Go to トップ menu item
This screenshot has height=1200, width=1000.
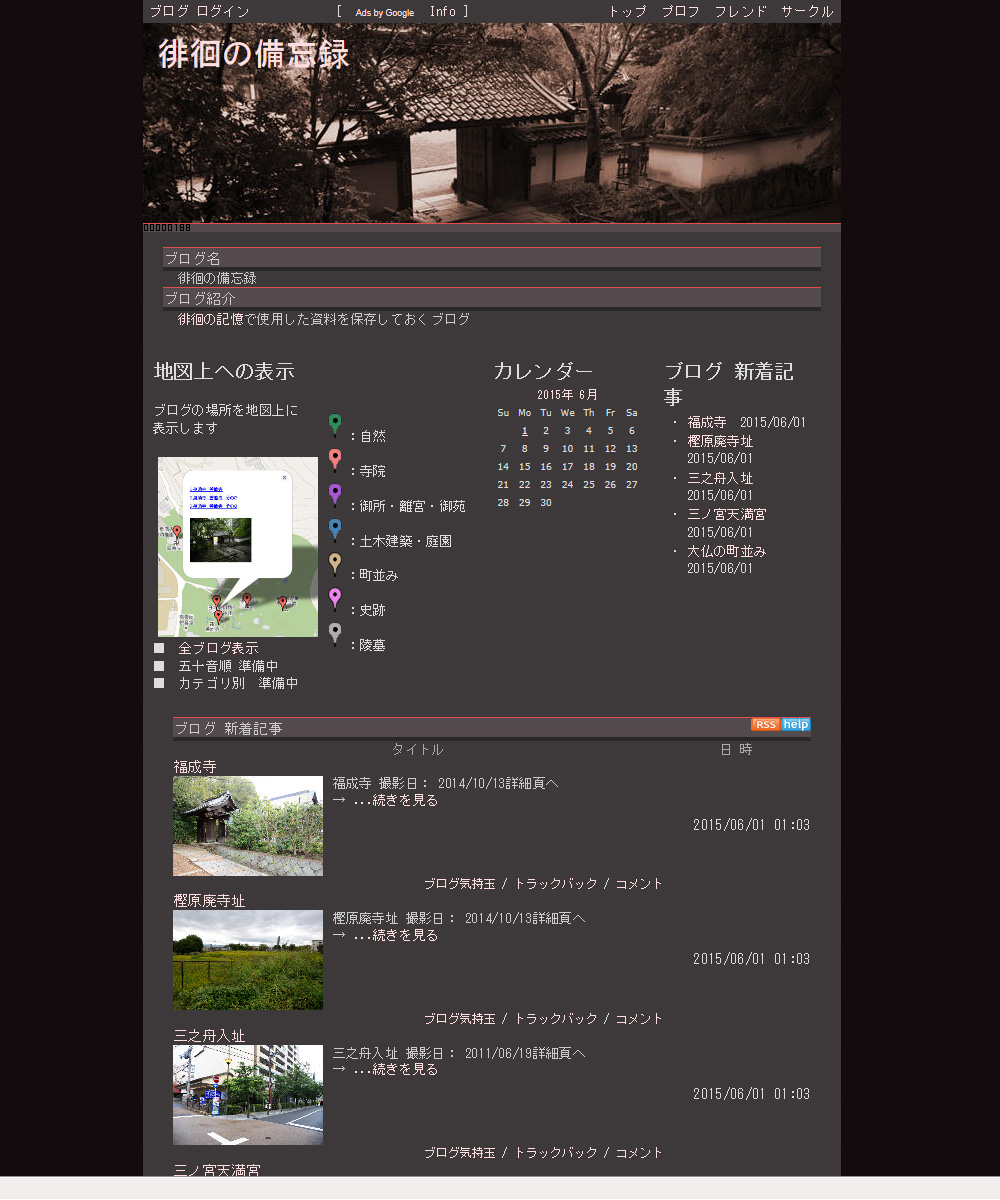tap(627, 12)
